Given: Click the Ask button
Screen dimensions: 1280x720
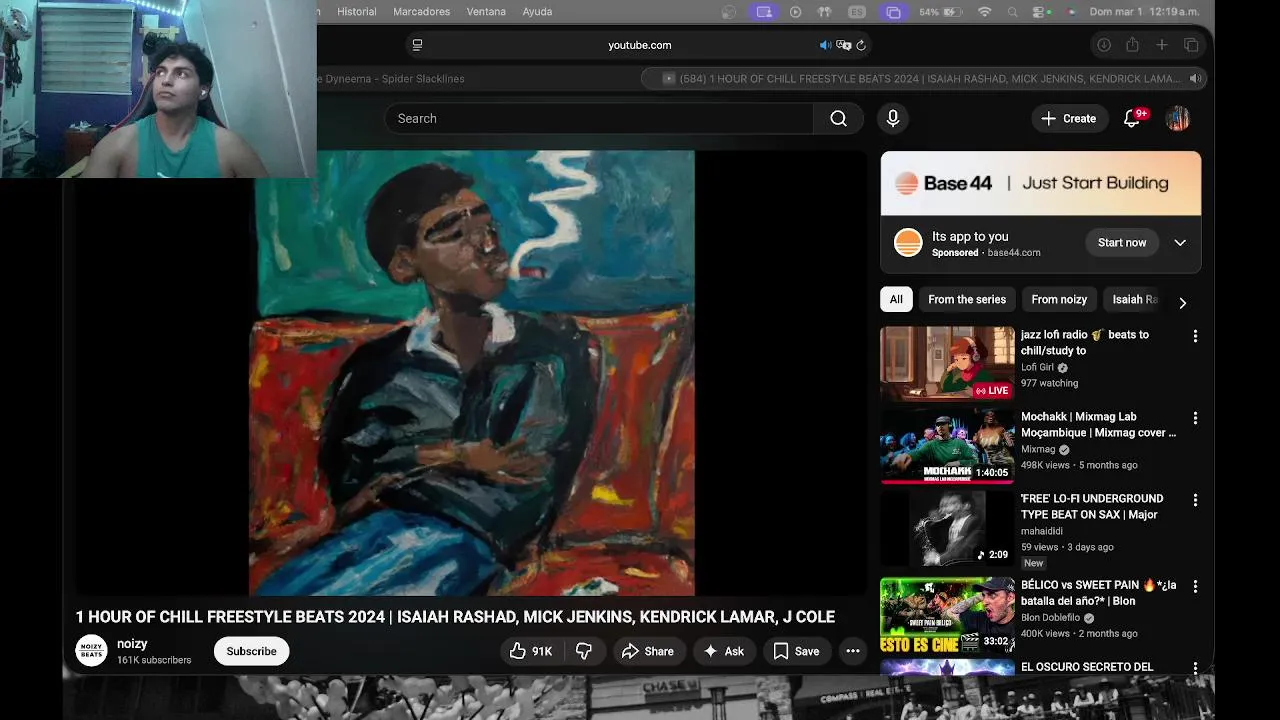Looking at the screenshot, I should coord(724,651).
